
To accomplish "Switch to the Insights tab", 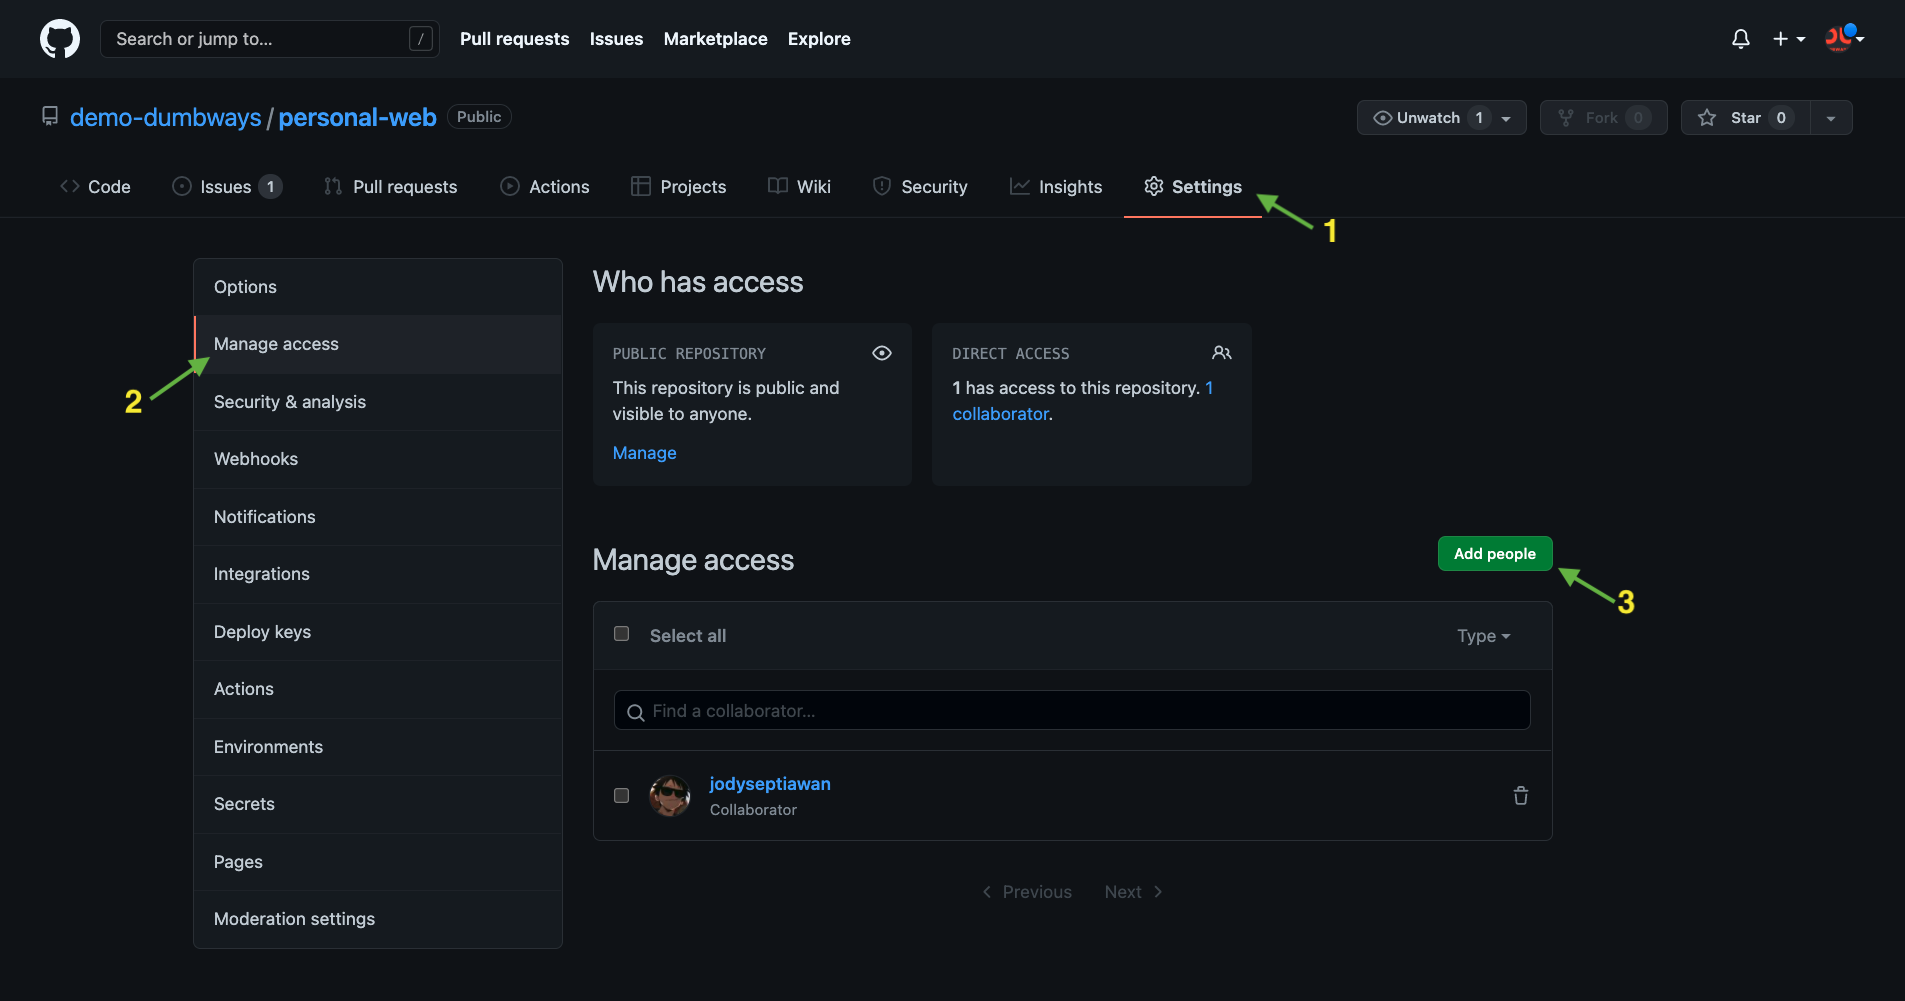I will (1056, 187).
